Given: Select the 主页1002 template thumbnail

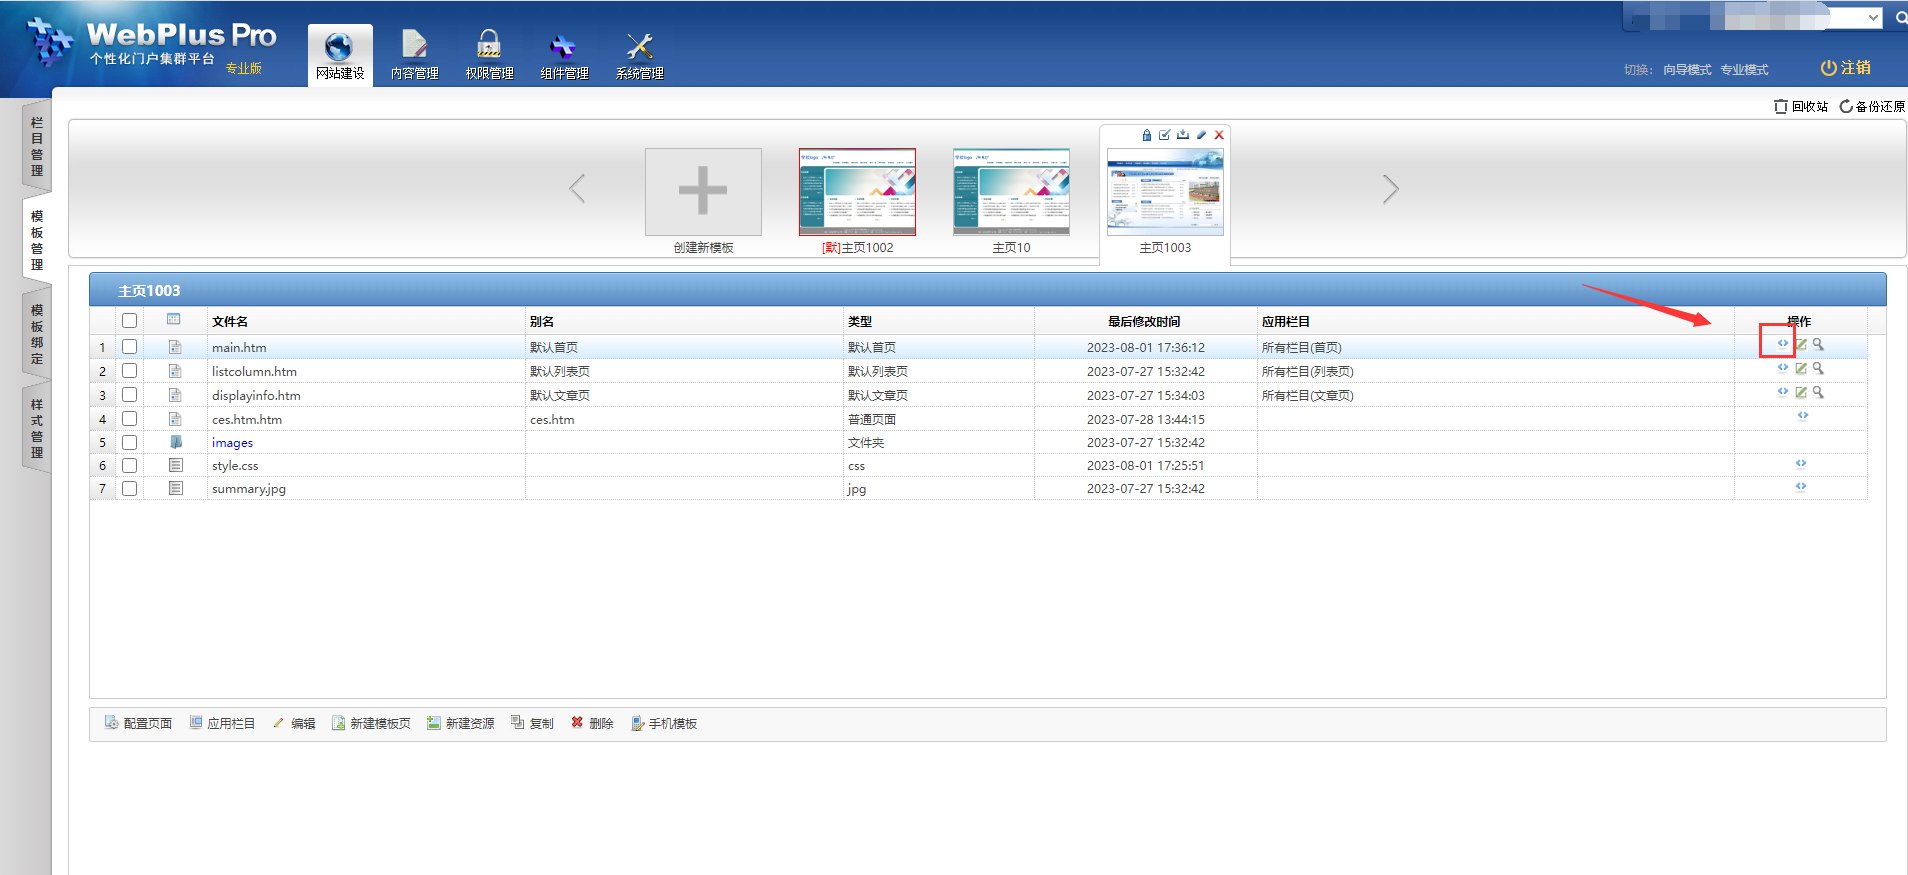Looking at the screenshot, I should [x=857, y=192].
